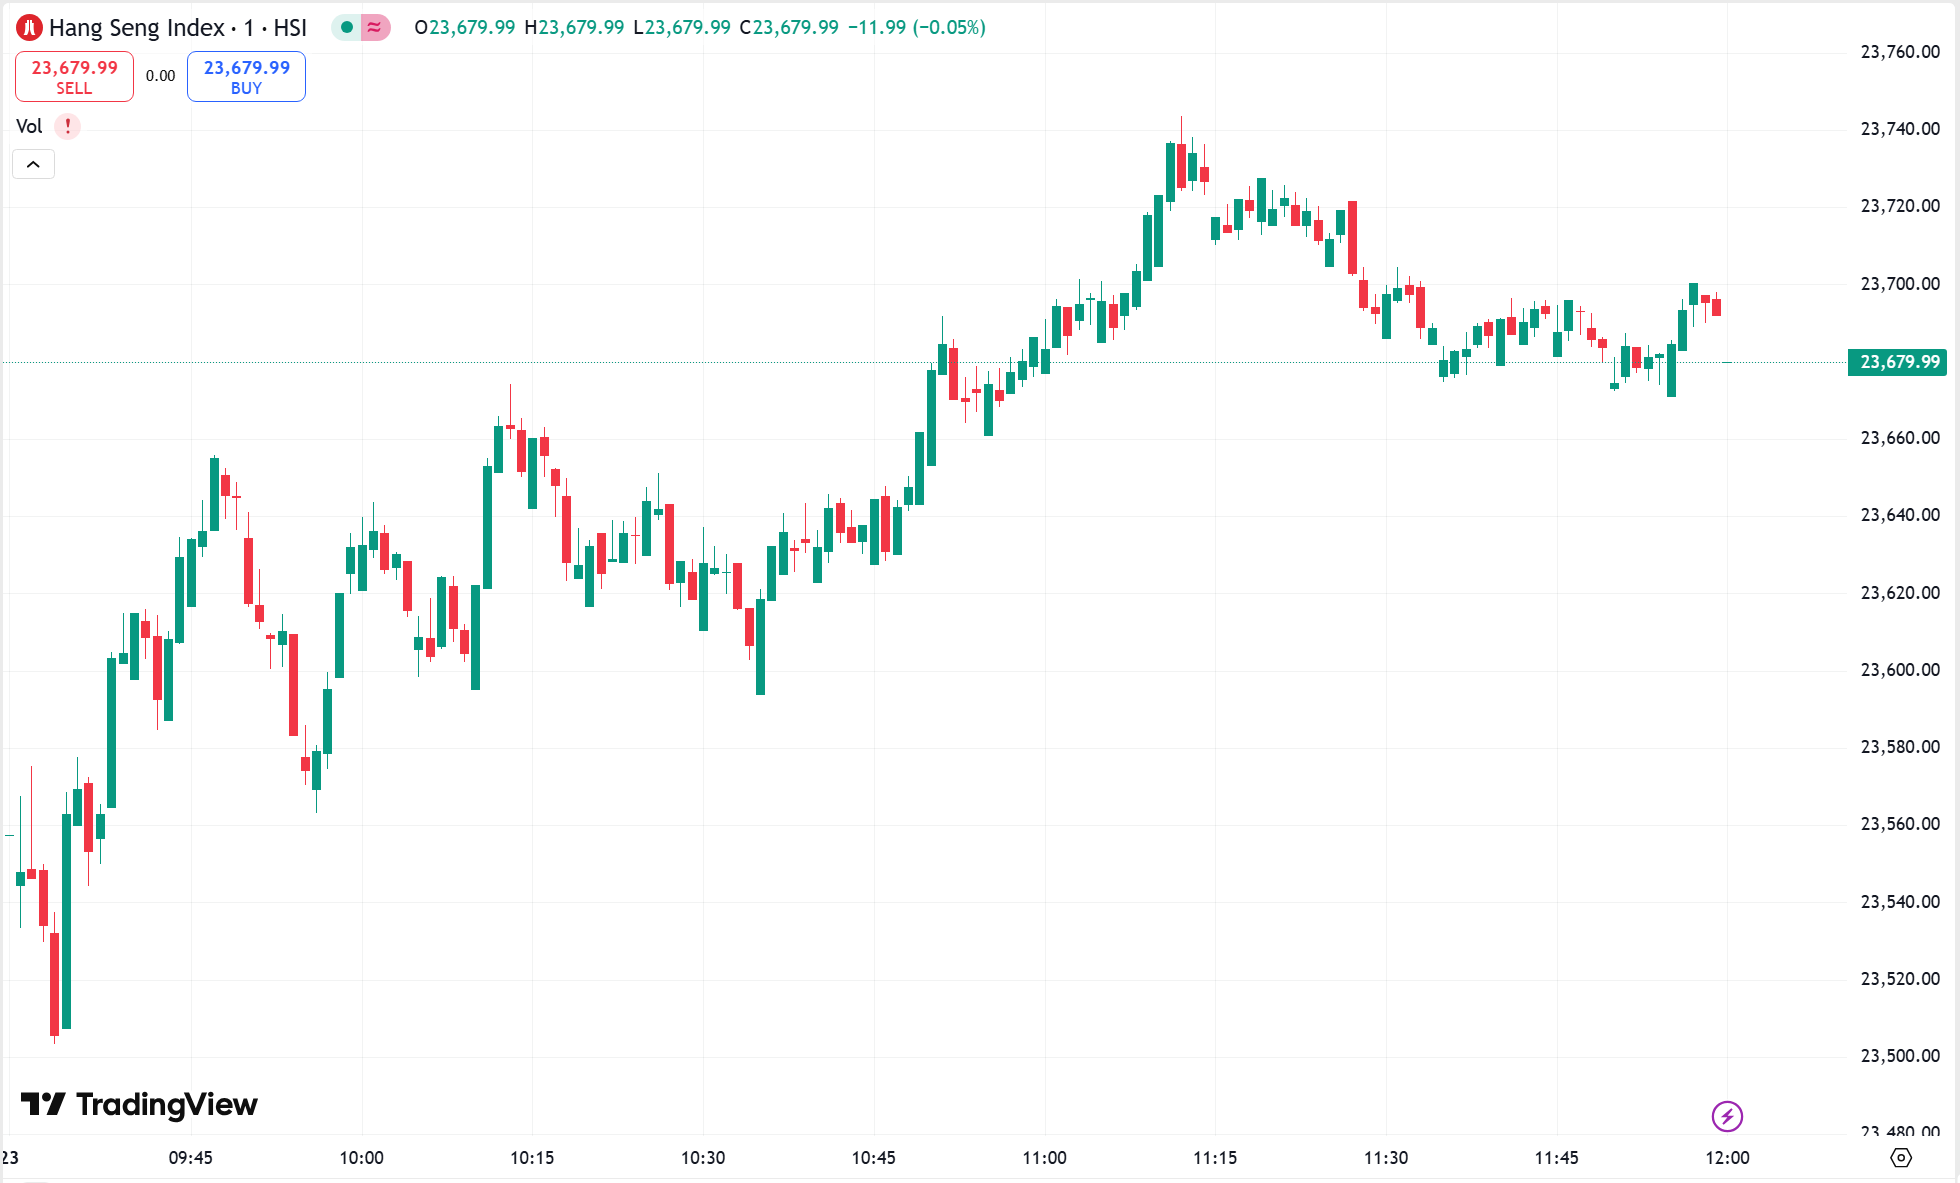Click the pink ≈ approximate data icon
This screenshot has height=1183, width=1960.
click(372, 27)
